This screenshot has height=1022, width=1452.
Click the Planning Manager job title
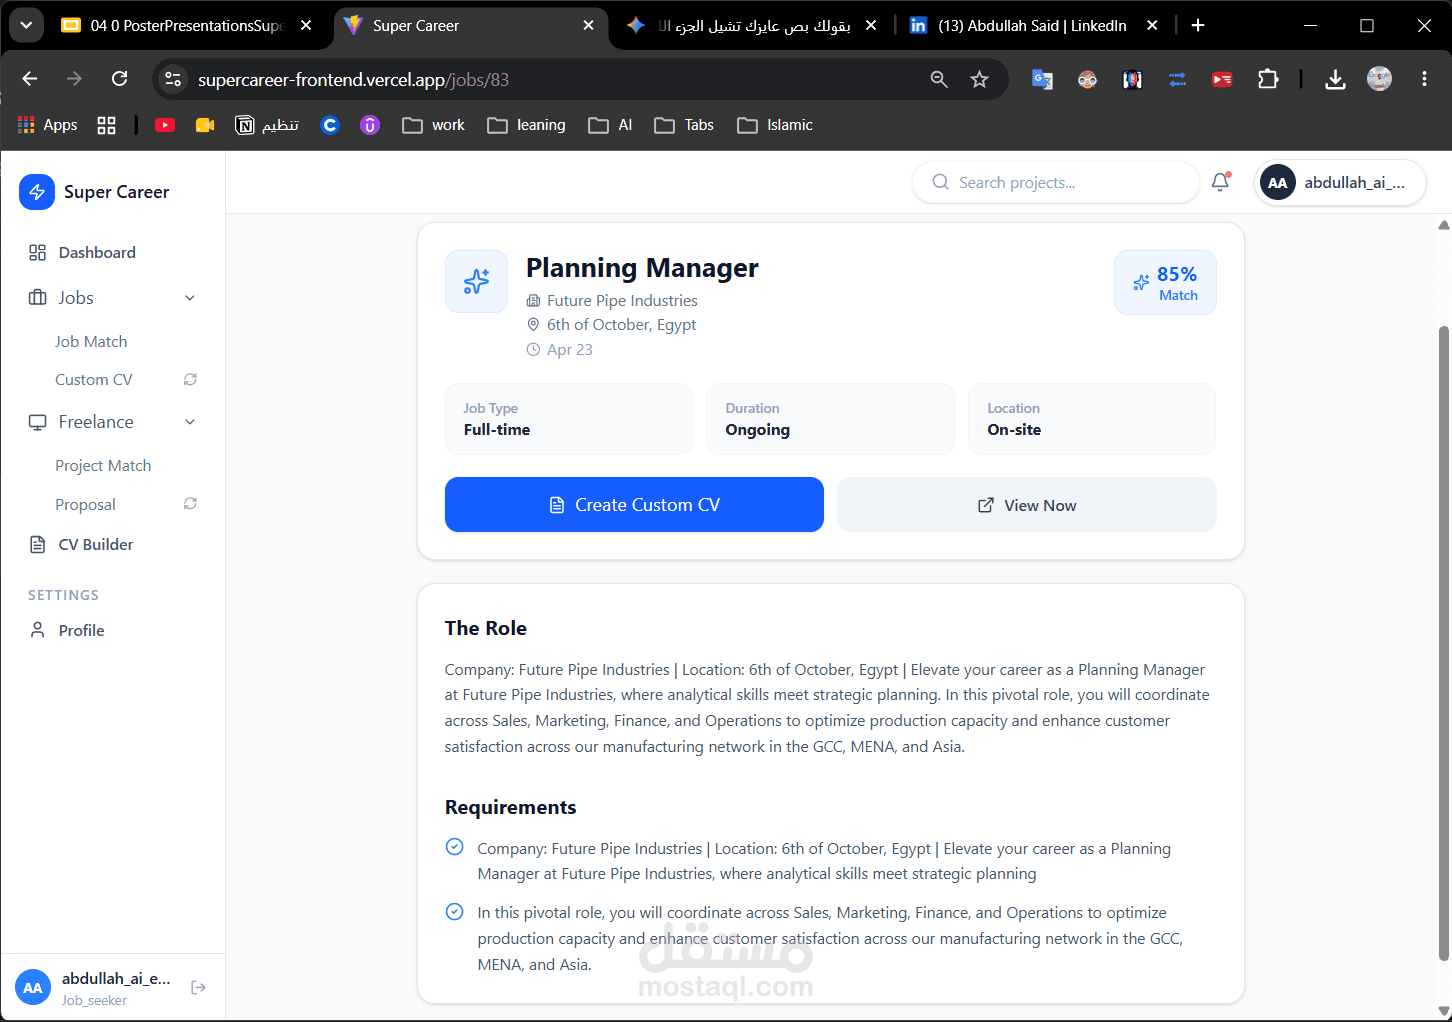pos(642,268)
